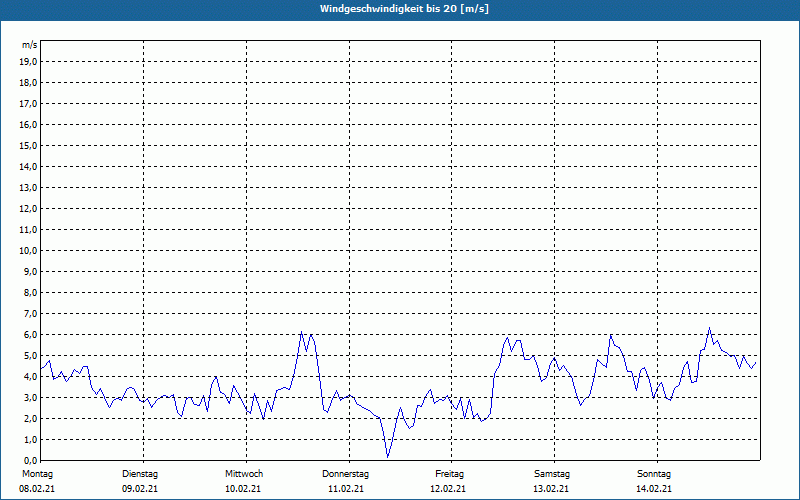Click the m/s unit label

[29, 45]
